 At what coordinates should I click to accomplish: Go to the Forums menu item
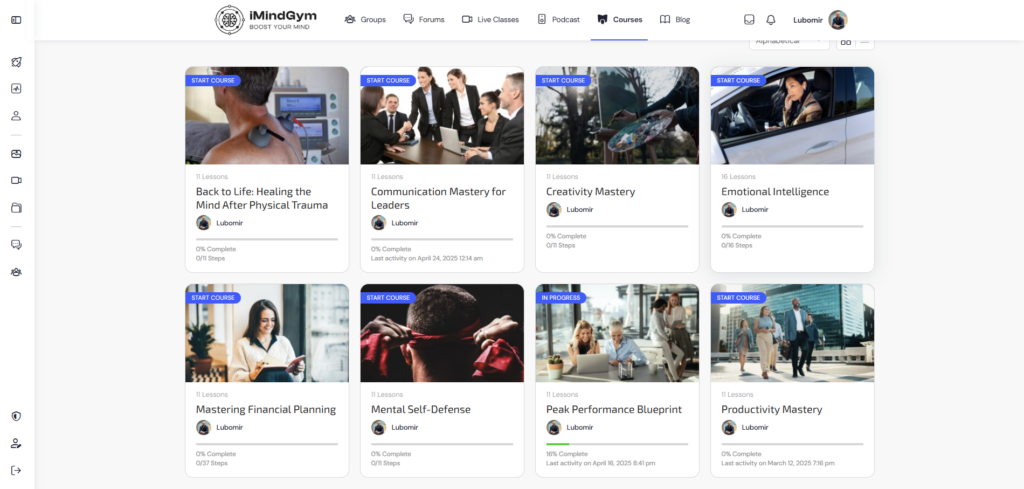pyautogui.click(x=424, y=20)
